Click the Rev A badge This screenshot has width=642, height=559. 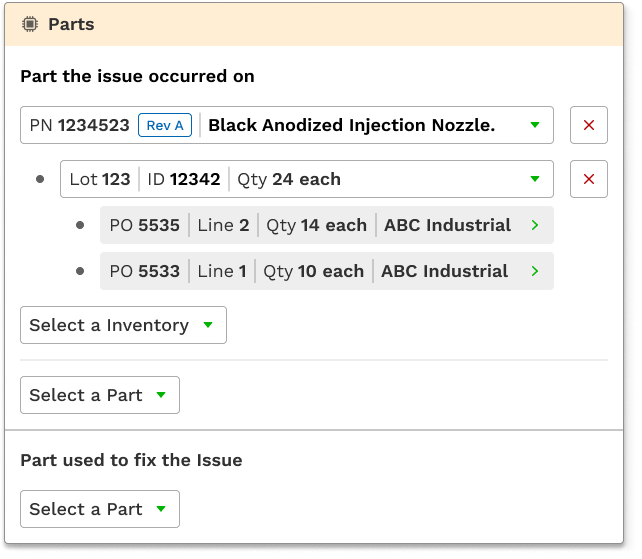click(x=165, y=125)
